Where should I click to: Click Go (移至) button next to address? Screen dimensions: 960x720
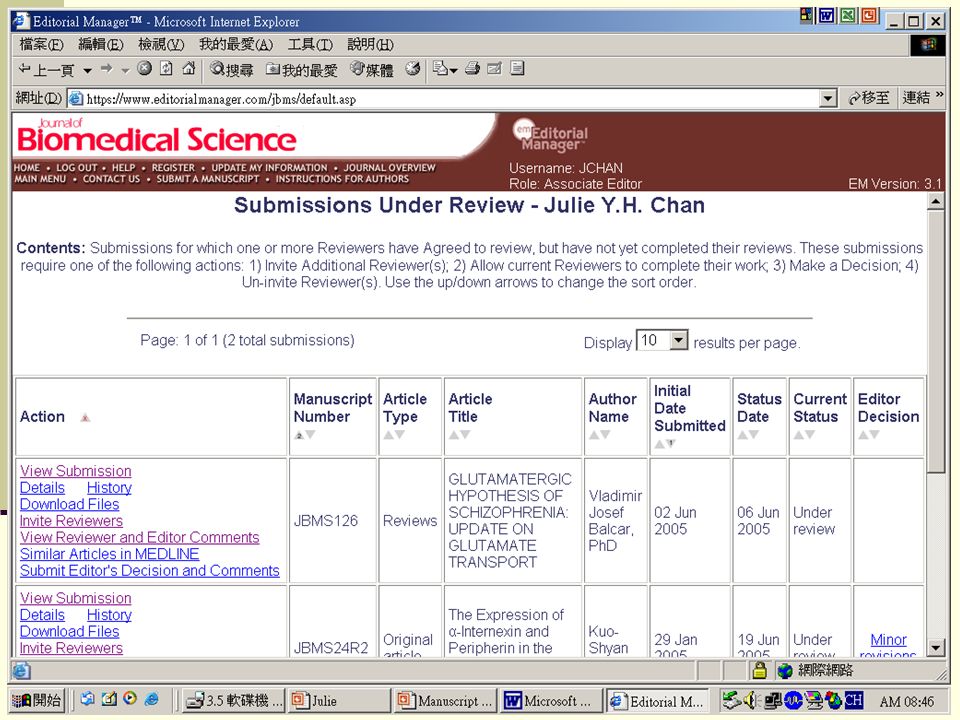(869, 98)
